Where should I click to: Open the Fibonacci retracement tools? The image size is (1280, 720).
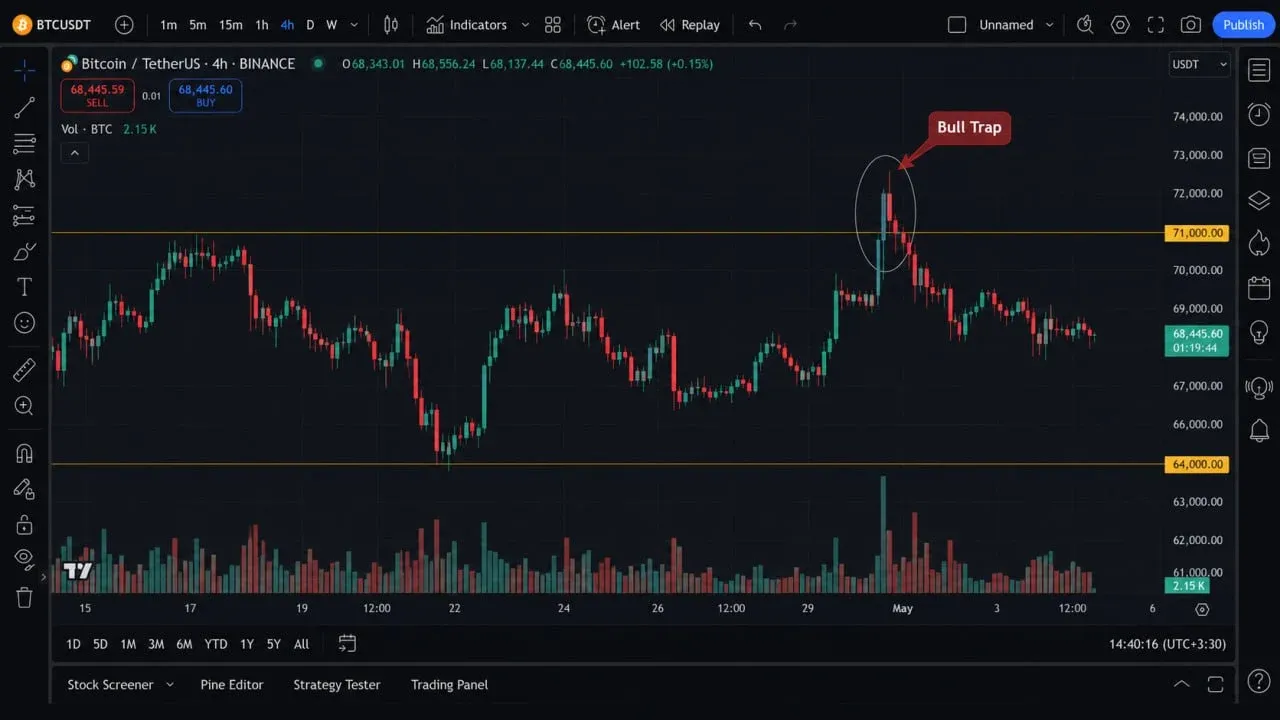24,143
